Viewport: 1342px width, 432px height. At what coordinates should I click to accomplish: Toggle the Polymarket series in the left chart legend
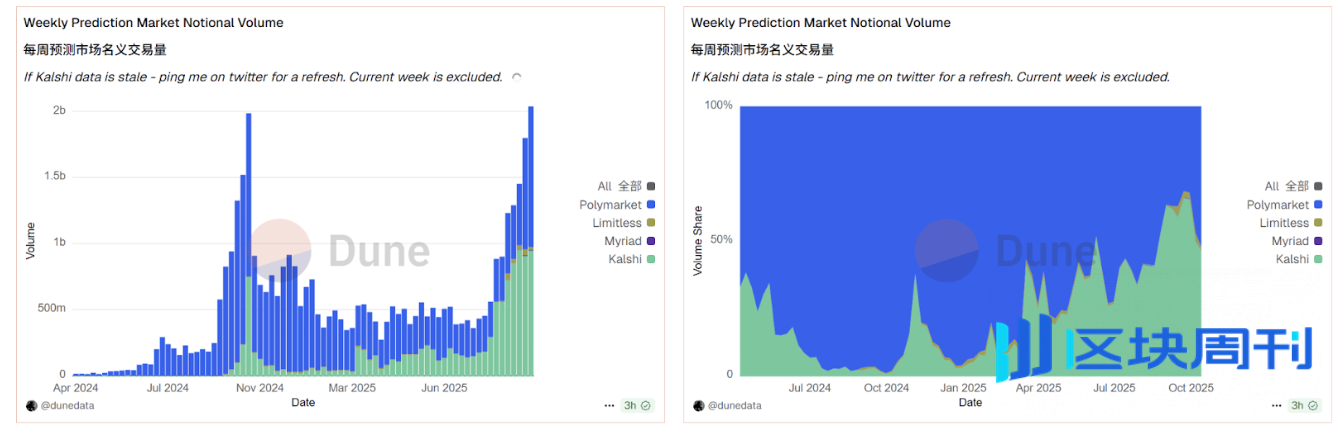[x=610, y=205]
